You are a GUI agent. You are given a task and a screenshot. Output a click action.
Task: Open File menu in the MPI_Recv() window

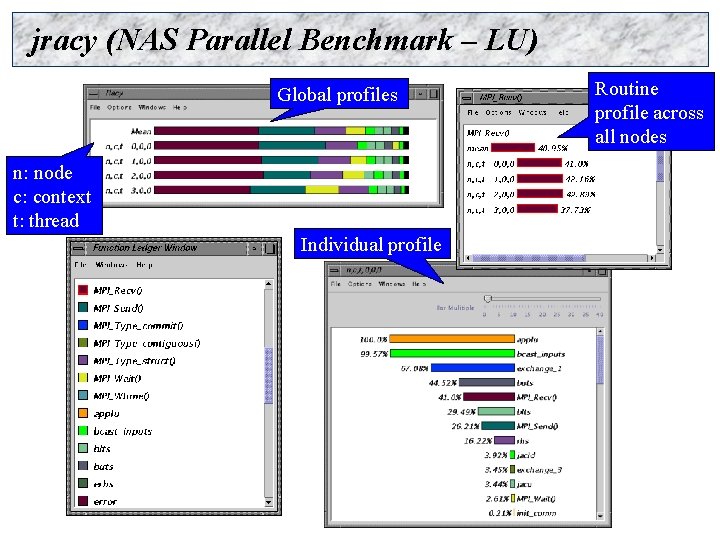(x=472, y=112)
